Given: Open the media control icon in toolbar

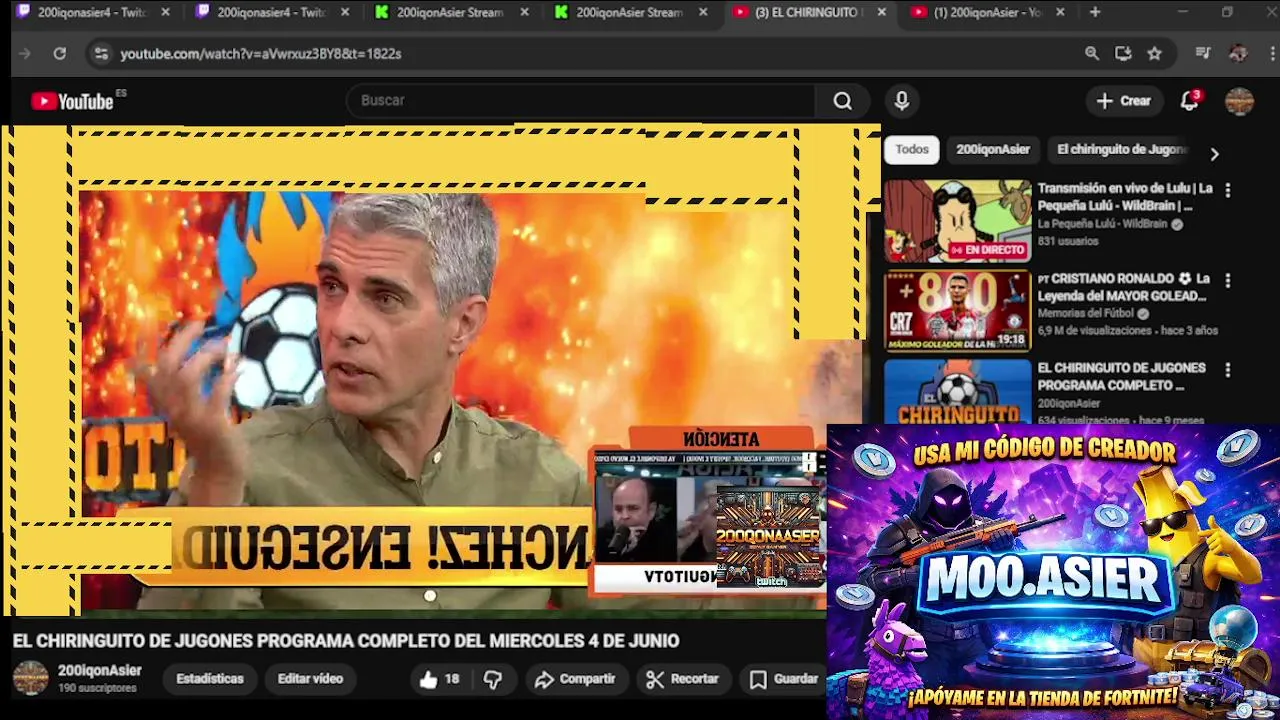Looking at the screenshot, I should [x=1203, y=53].
